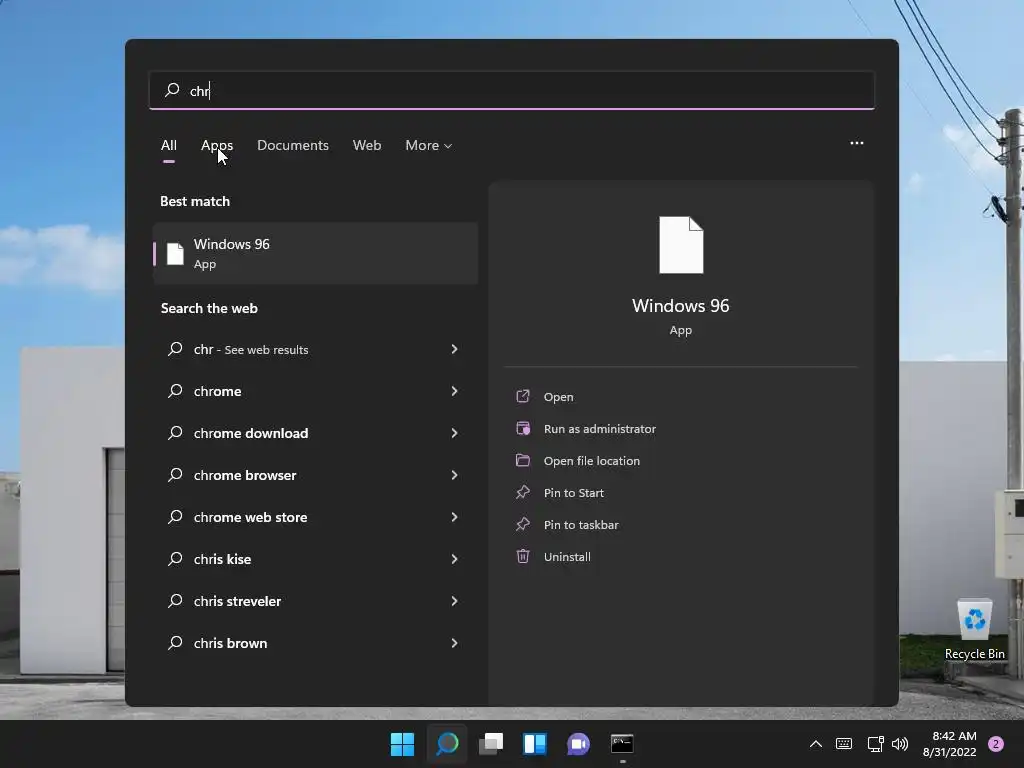The width and height of the screenshot is (1024, 768).
Task: Click Pin to taskbar
Action: click(x=581, y=524)
